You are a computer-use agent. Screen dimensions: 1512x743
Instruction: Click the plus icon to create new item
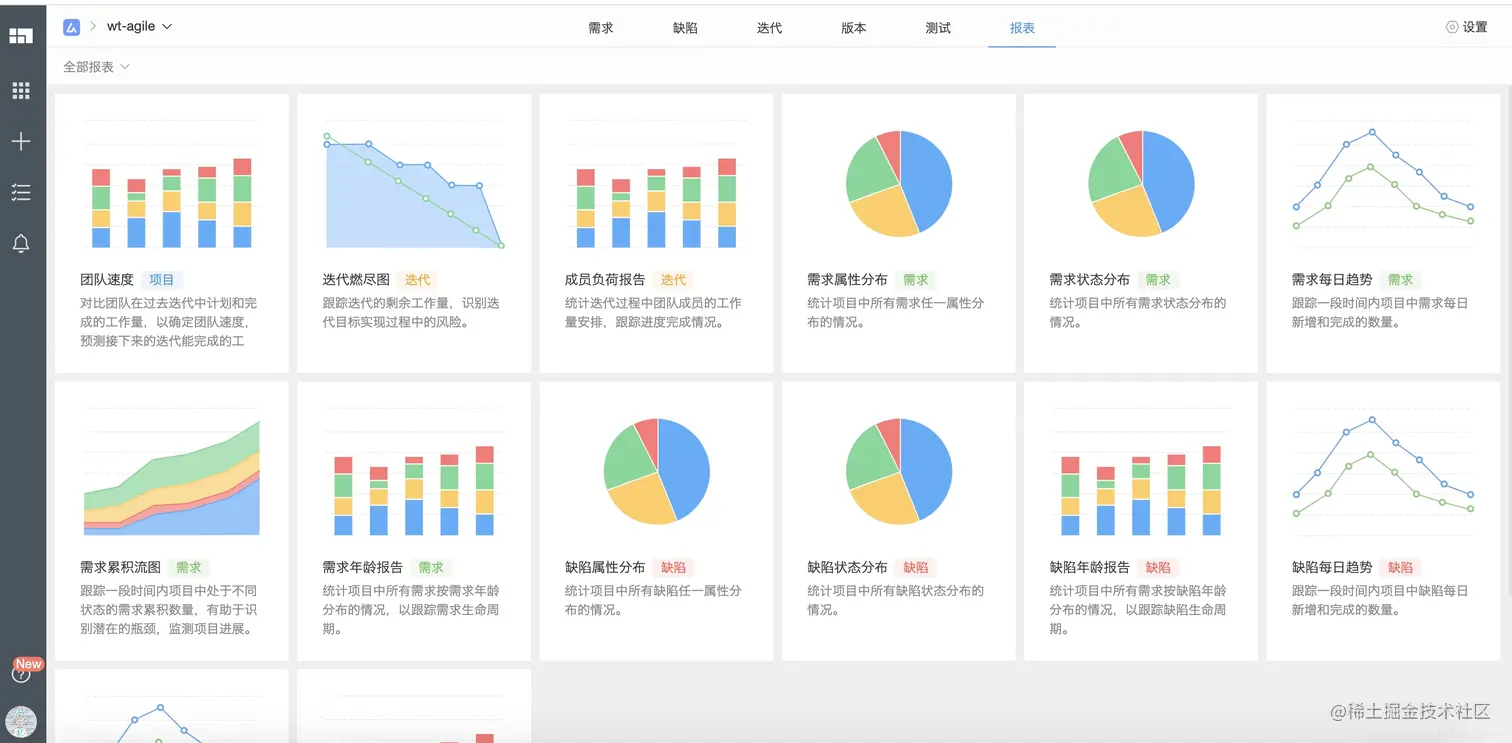tap(21, 141)
